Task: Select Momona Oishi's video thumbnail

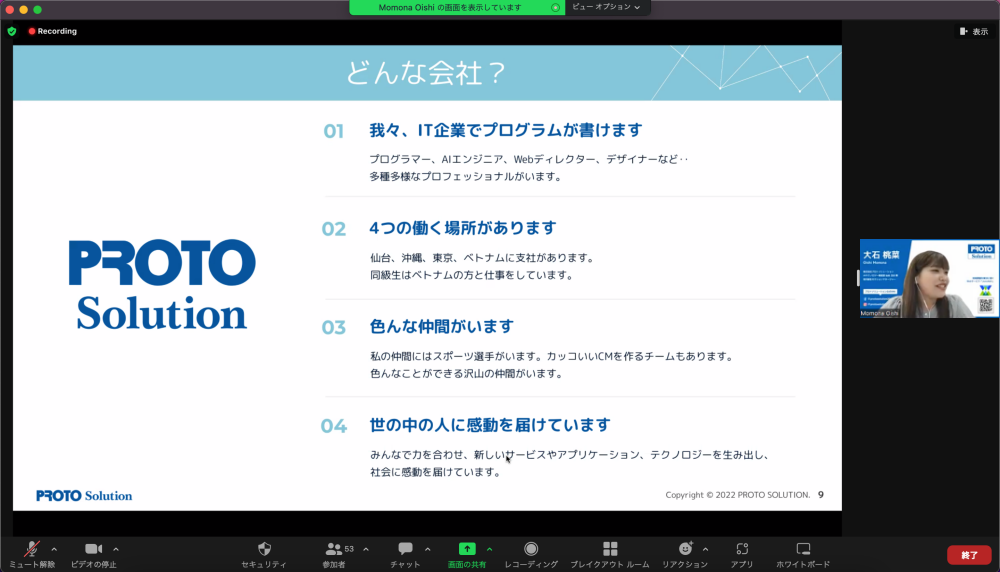Action: (x=929, y=279)
